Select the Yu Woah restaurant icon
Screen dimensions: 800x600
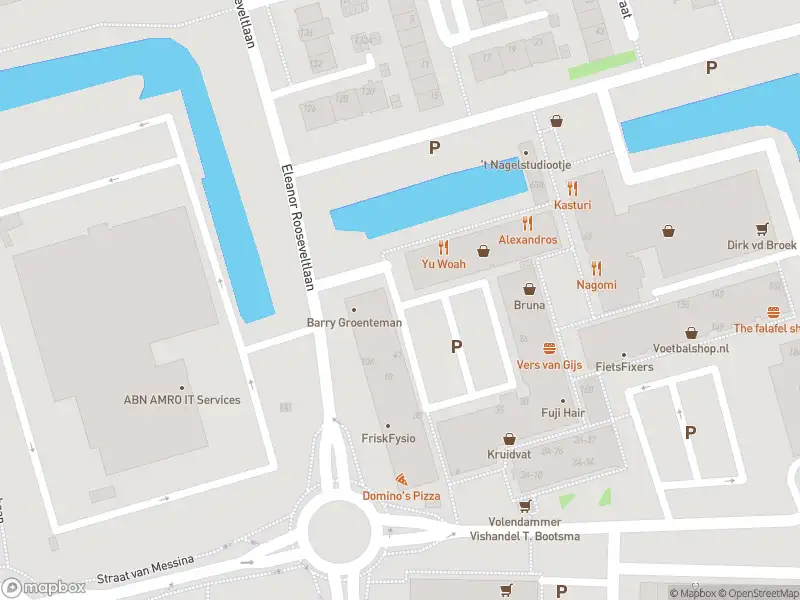443,248
